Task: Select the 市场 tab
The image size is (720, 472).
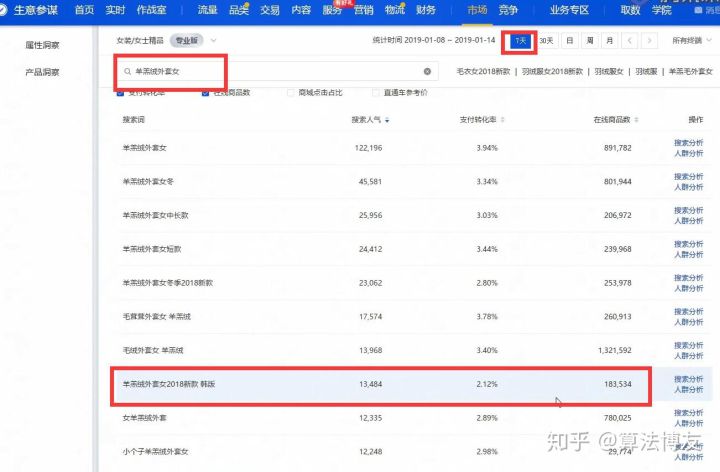Action: point(477,10)
